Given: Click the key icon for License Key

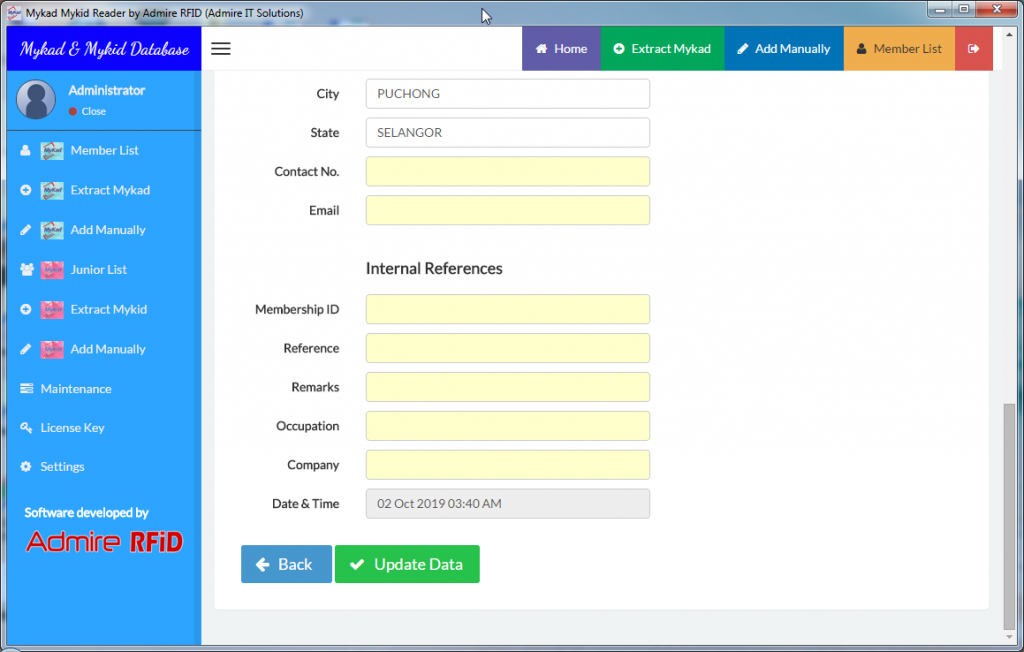Looking at the screenshot, I should (x=26, y=428).
